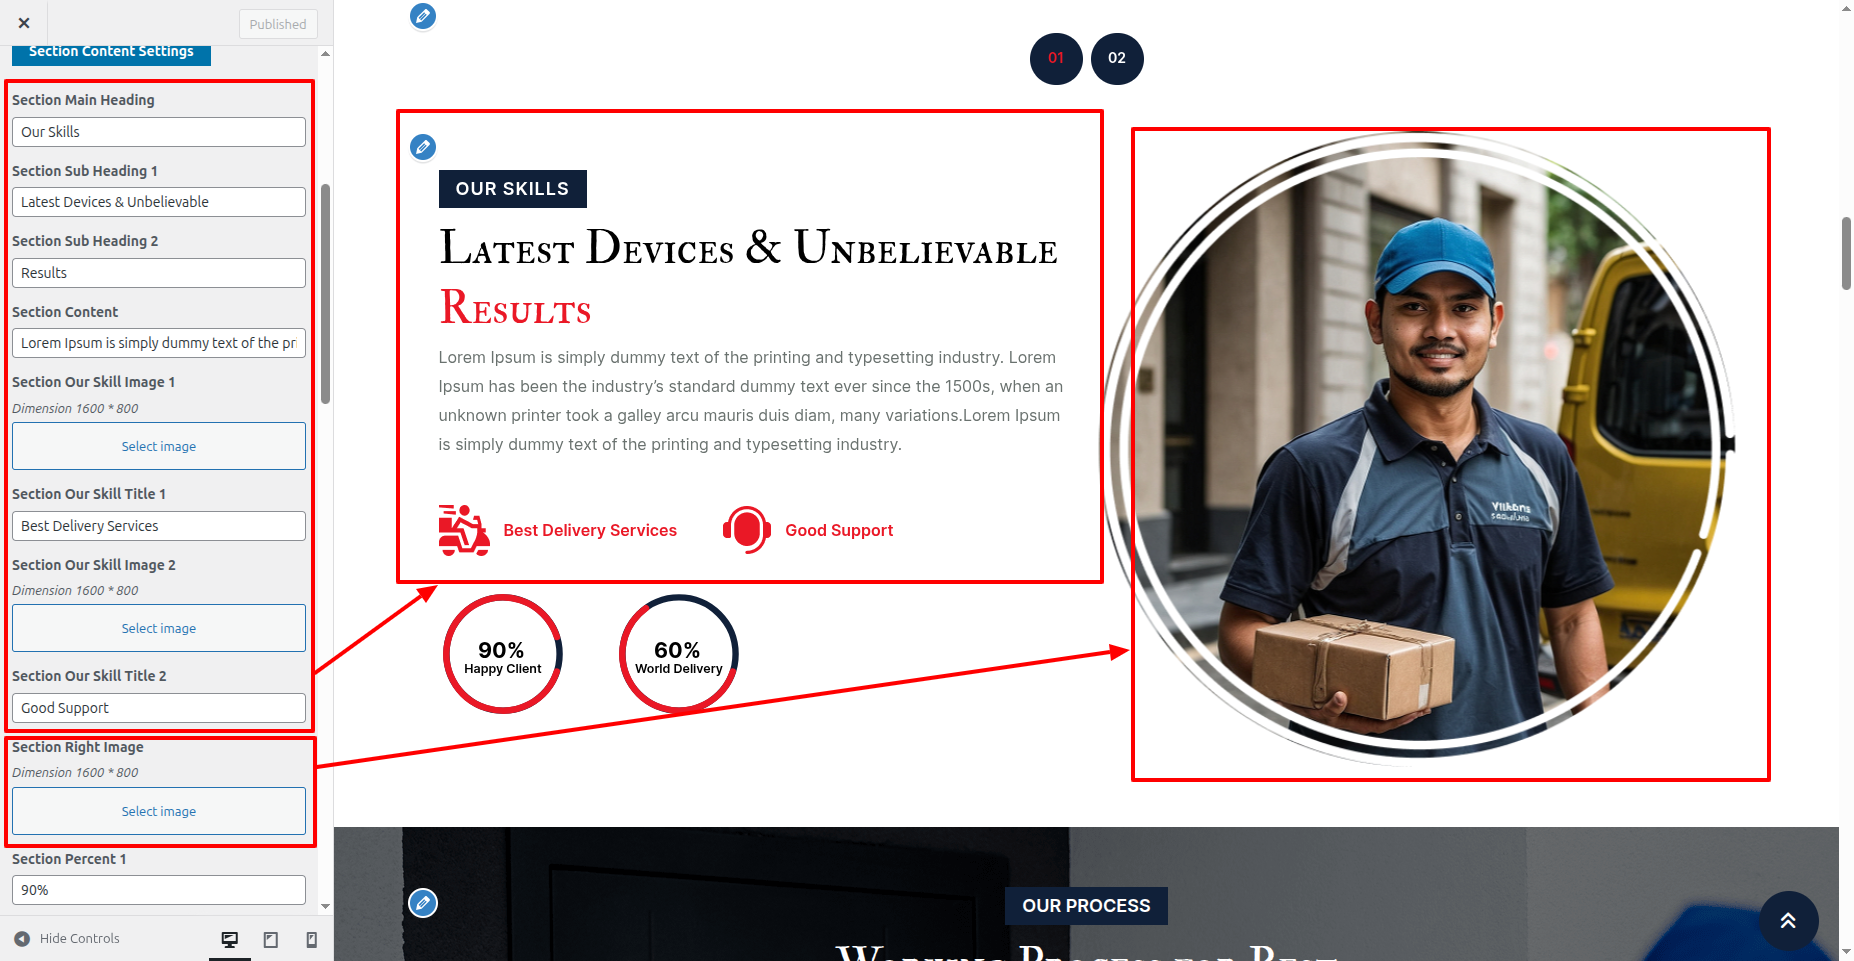Screen dimensions: 1854x961
Task: Click the scroll-to-top double chevron button
Action: point(1788,920)
